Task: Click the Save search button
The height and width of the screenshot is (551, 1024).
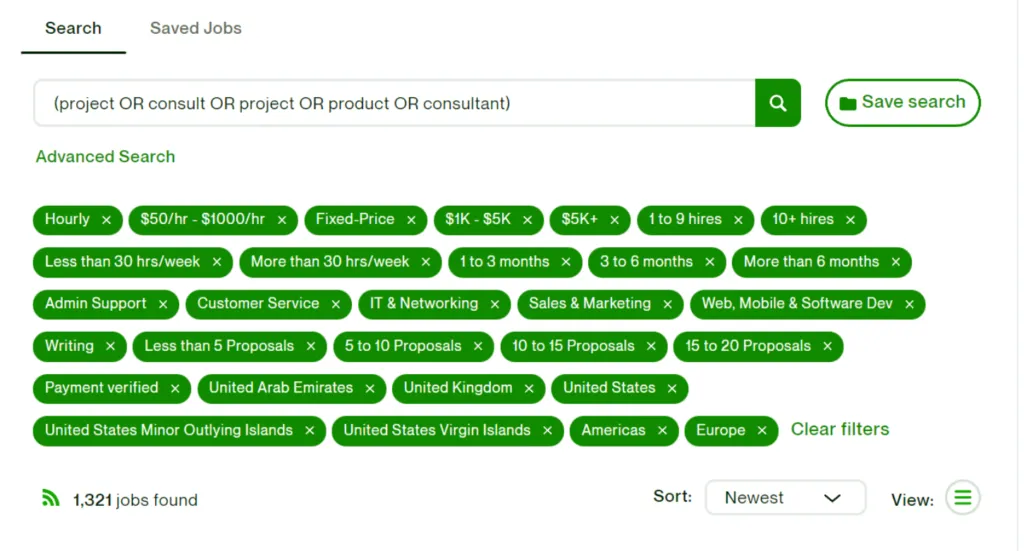Action: pos(902,102)
